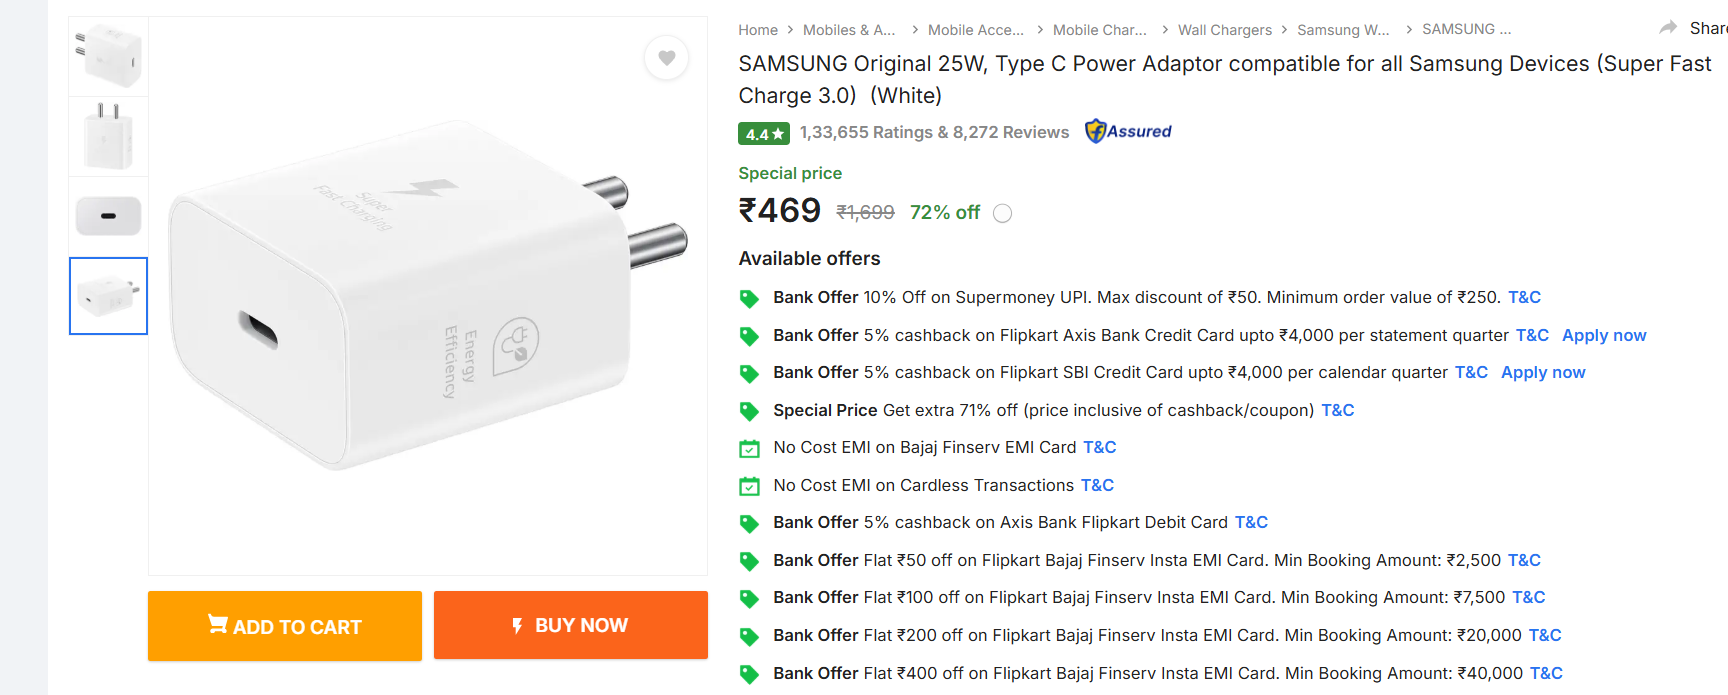Click the Bajaj Finserv No Cost EMI calendar icon
This screenshot has height=695, width=1728.
[x=749, y=448]
